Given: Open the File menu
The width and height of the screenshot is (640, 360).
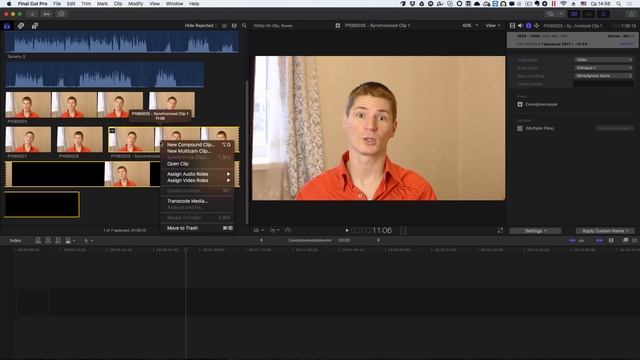Looking at the screenshot, I should [x=57, y=4].
